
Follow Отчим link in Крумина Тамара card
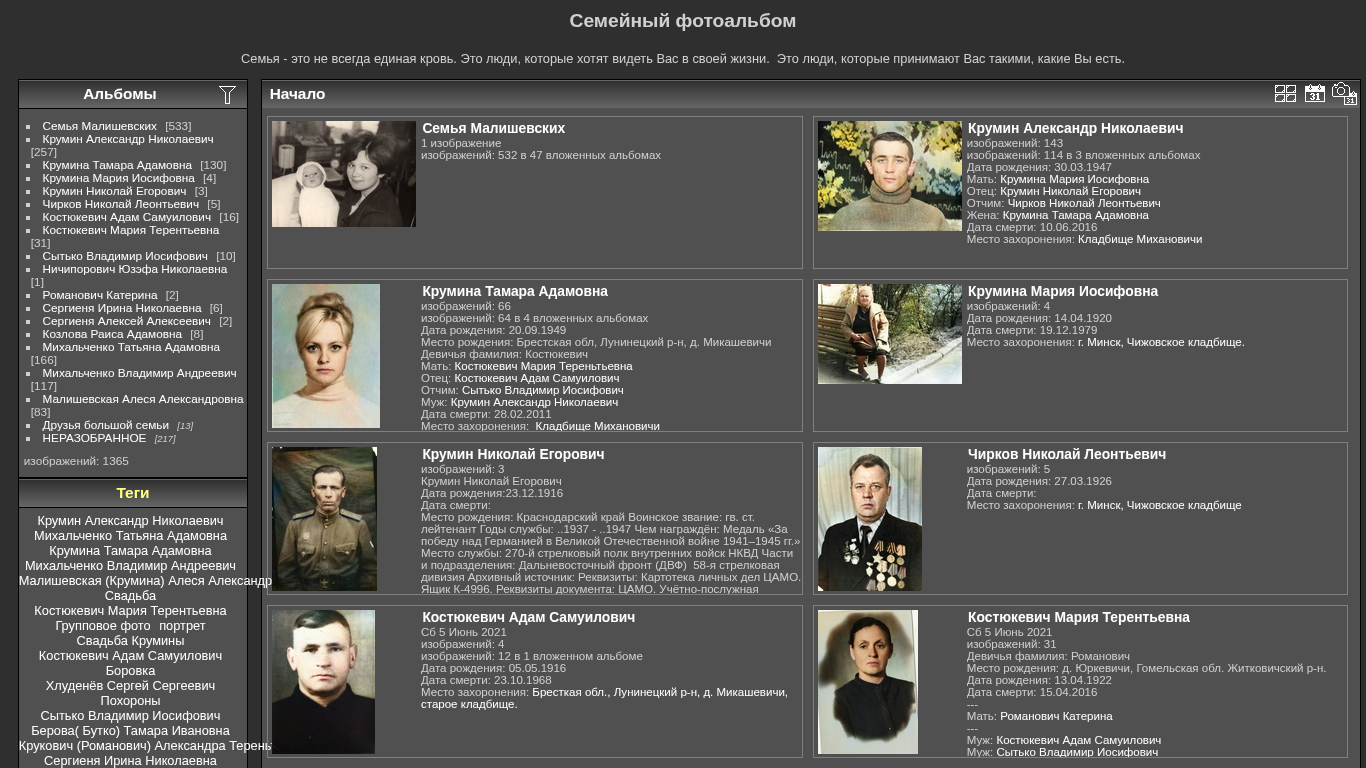(543, 391)
